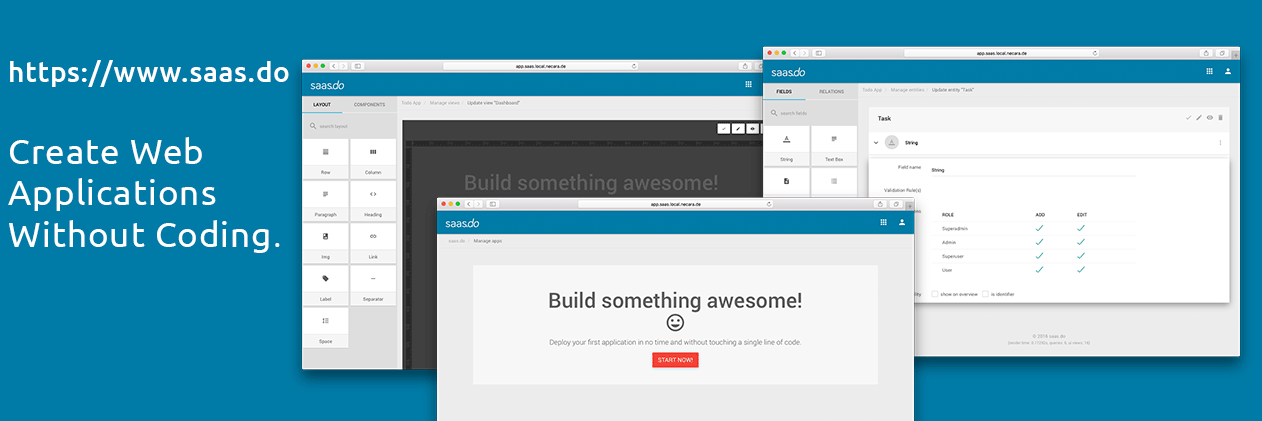
Task: Toggle ADD permission for Admin role
Action: pyautogui.click(x=1039, y=242)
